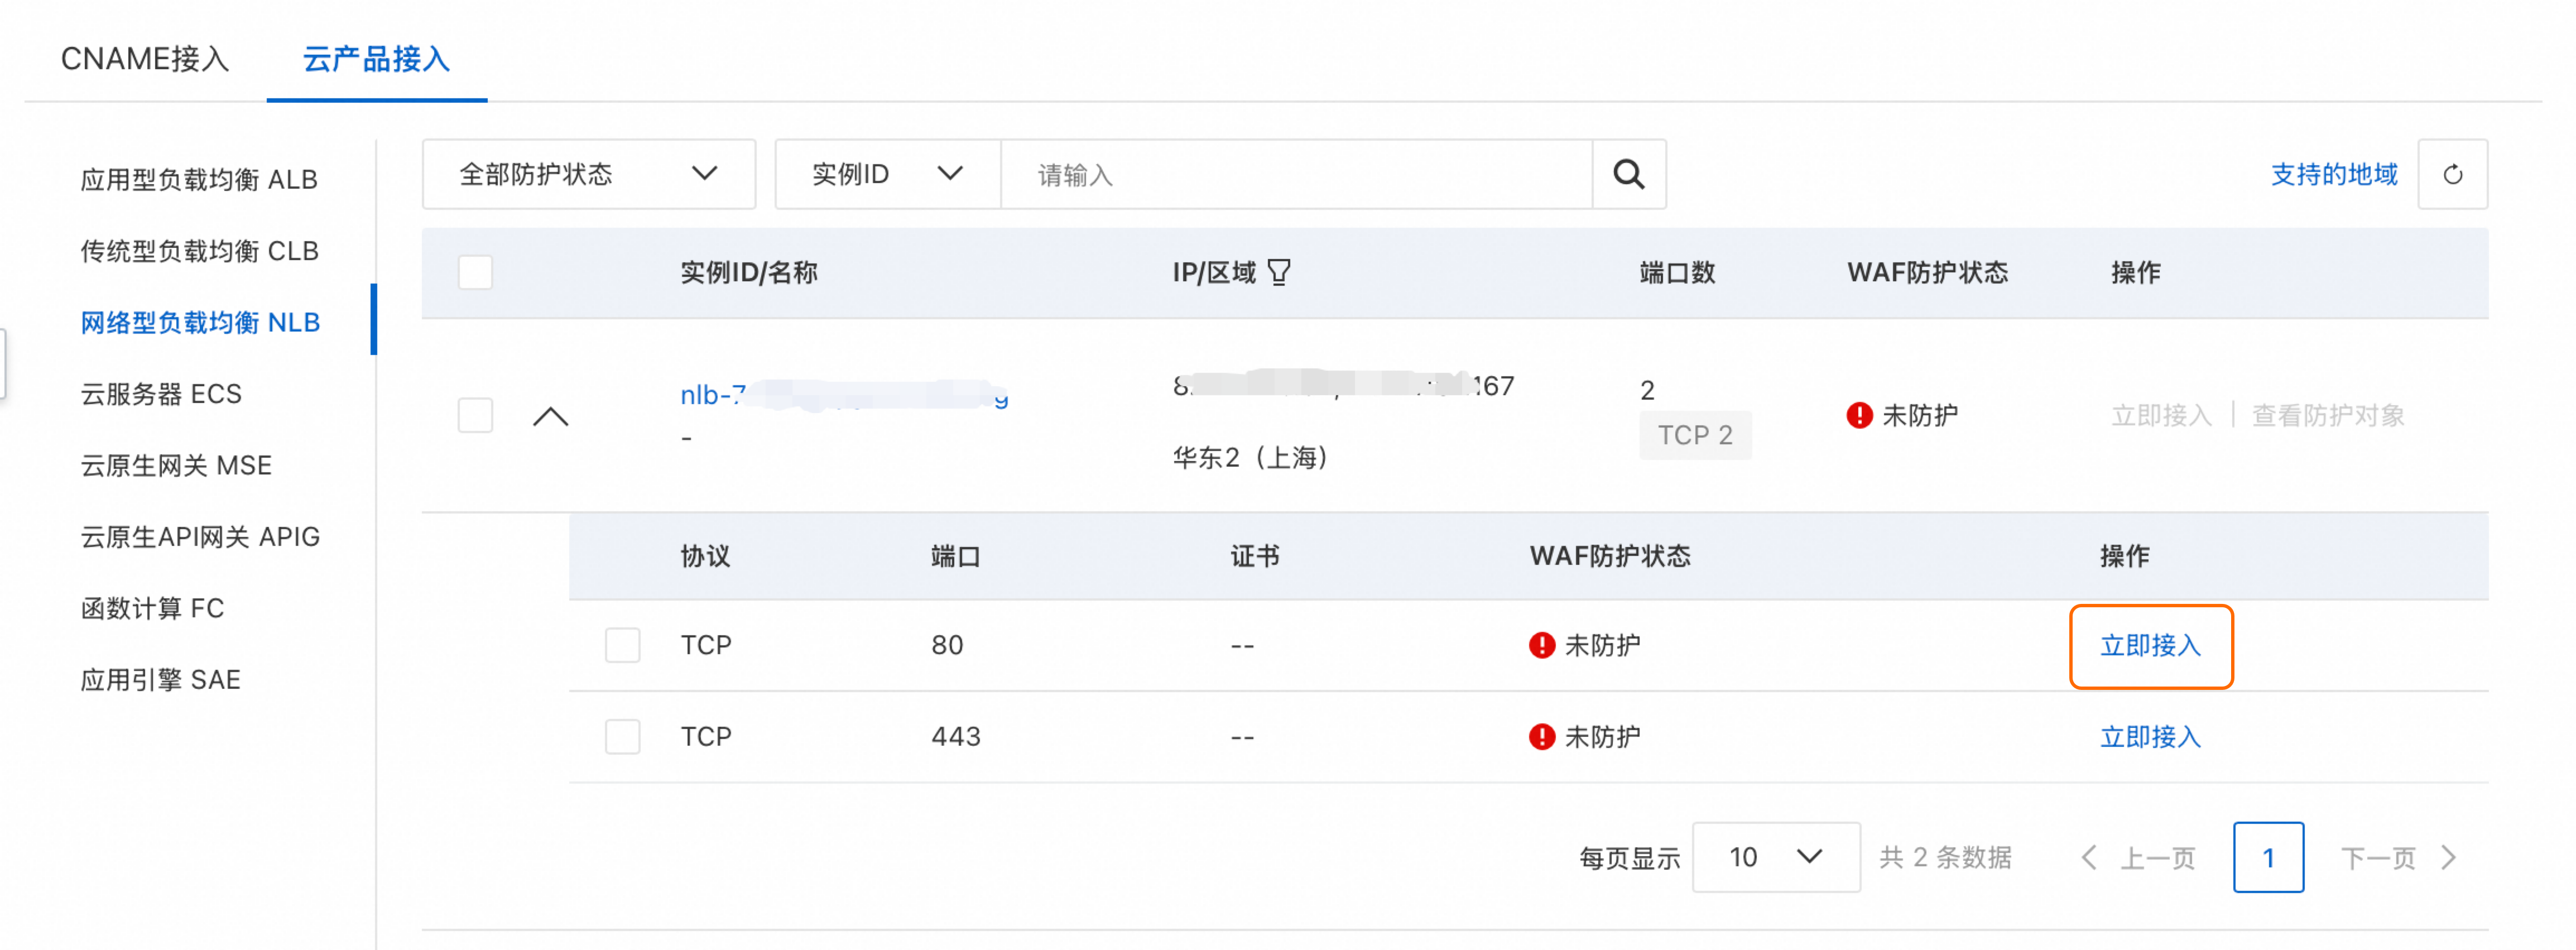Screen dimensions: 2576x950
Task: Click the search magnifier icon
Action: [1628, 174]
